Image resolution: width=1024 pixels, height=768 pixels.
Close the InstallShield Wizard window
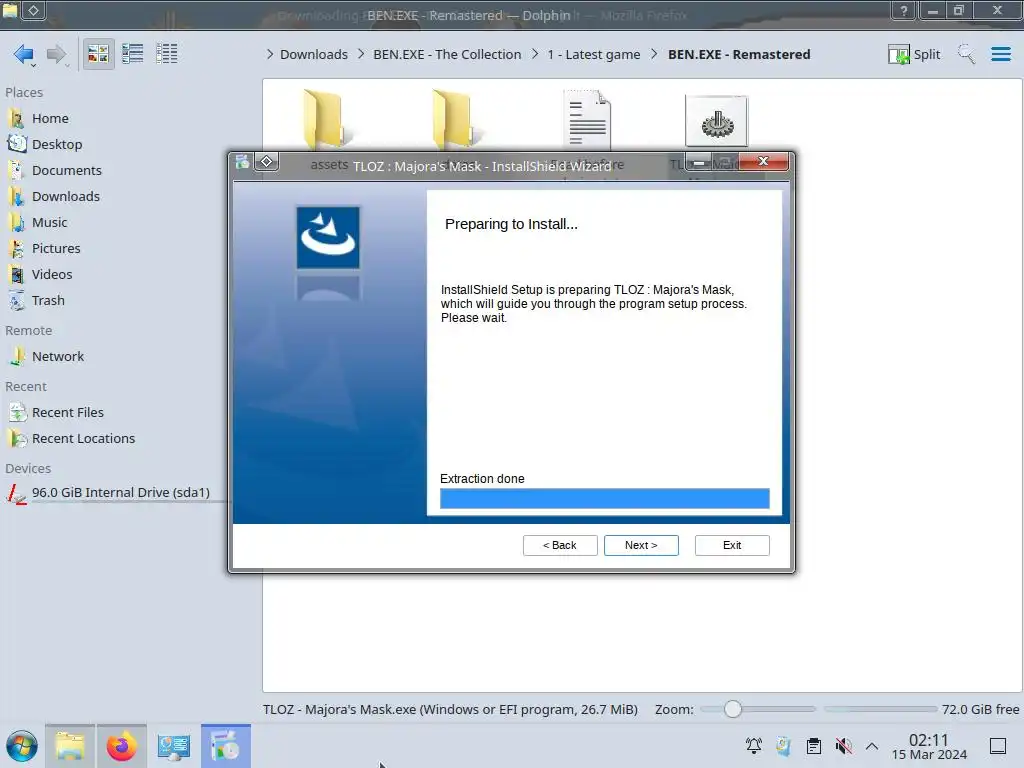(763, 161)
